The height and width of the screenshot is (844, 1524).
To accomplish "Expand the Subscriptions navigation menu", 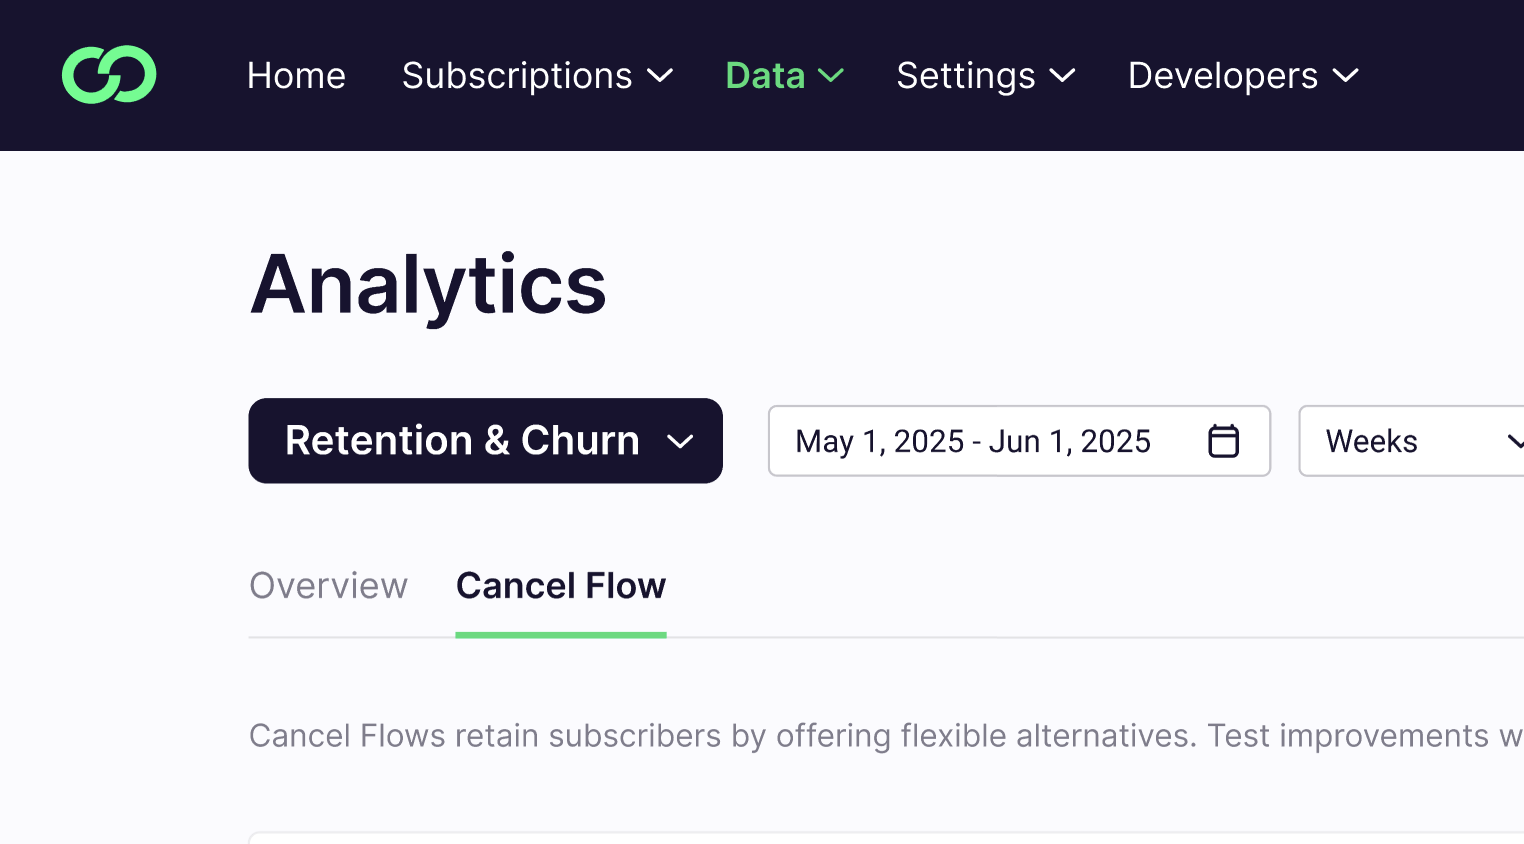I will 517,76.
